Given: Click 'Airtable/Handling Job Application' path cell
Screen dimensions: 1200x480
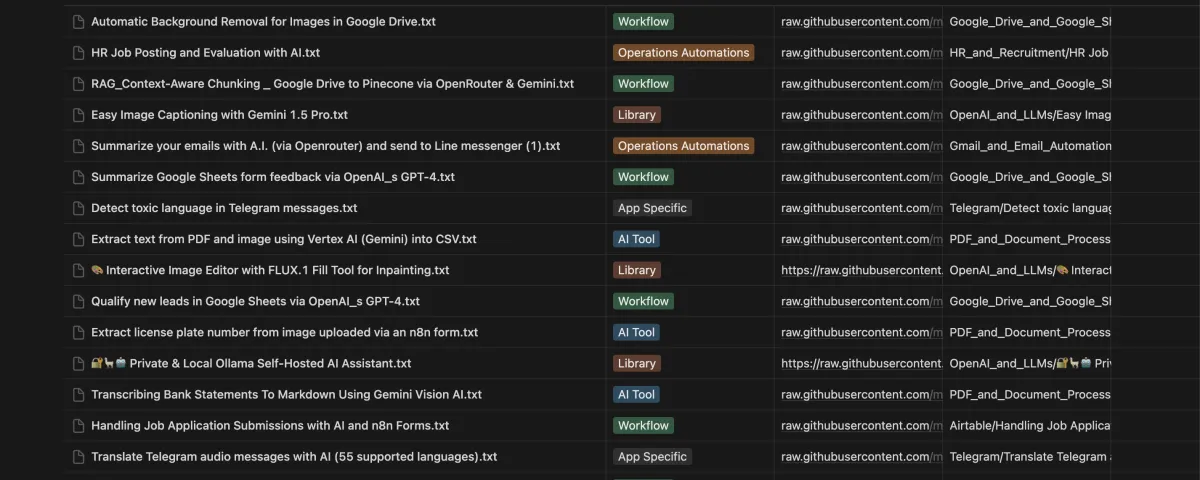Looking at the screenshot, I should [x=1030, y=425].
